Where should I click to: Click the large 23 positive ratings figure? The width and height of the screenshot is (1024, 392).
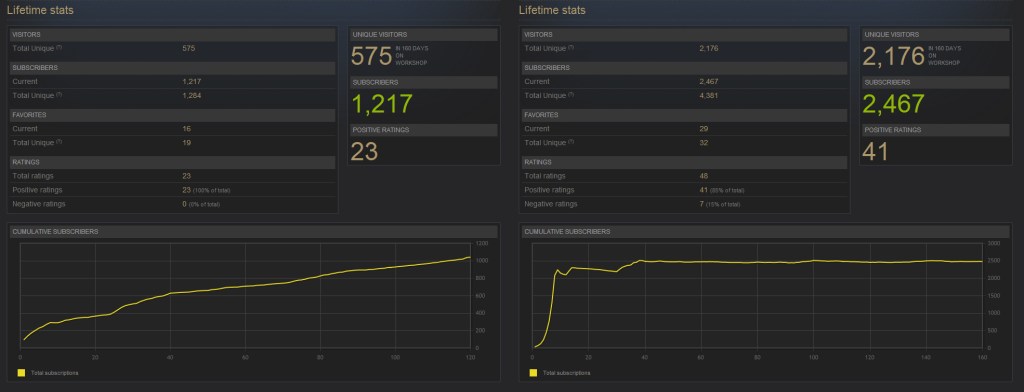pos(364,152)
